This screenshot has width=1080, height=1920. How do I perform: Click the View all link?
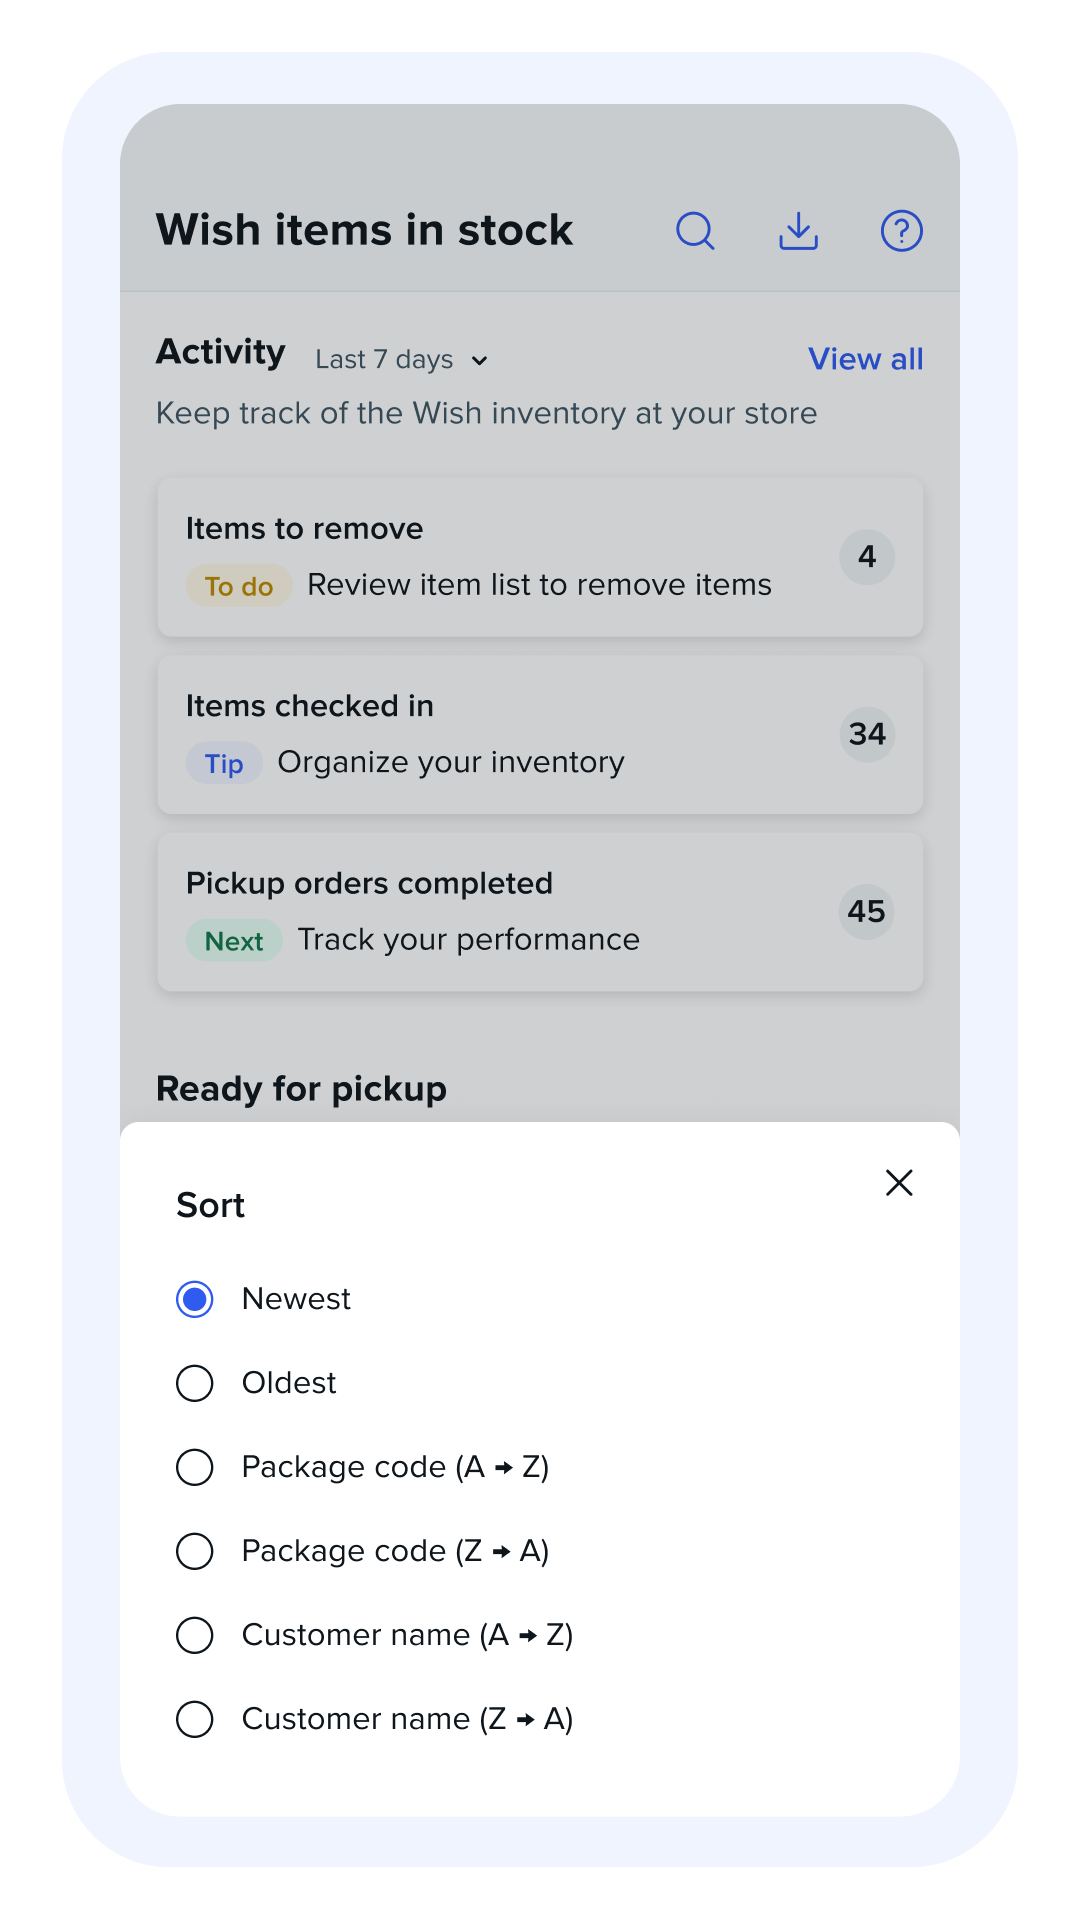tap(865, 359)
